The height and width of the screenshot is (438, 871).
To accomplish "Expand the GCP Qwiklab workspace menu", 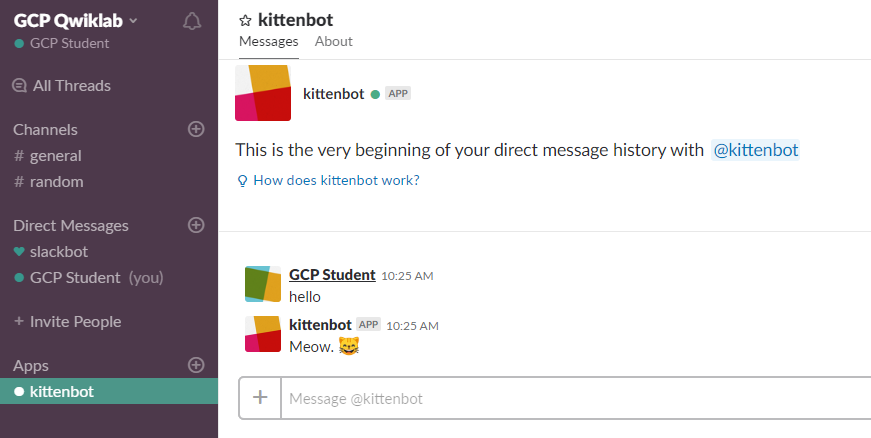I will click(x=76, y=21).
